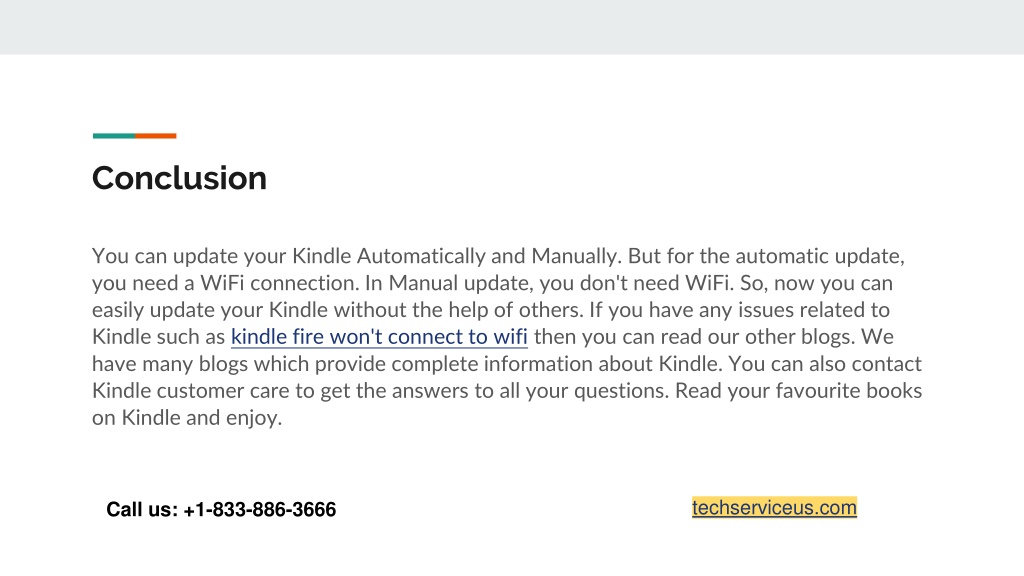Screen dimensions: 1024x576
Task: Click the "Call us:" label
Action: pyautogui.click(x=142, y=509)
